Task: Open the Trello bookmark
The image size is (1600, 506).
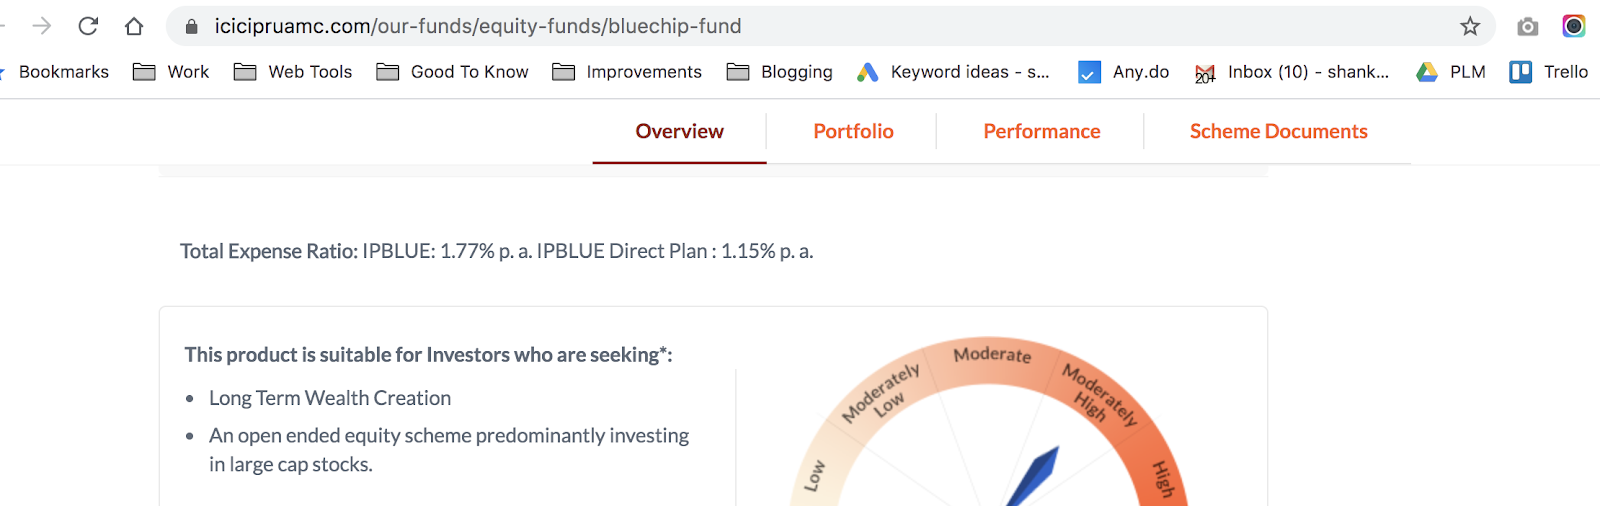Action: [1549, 72]
